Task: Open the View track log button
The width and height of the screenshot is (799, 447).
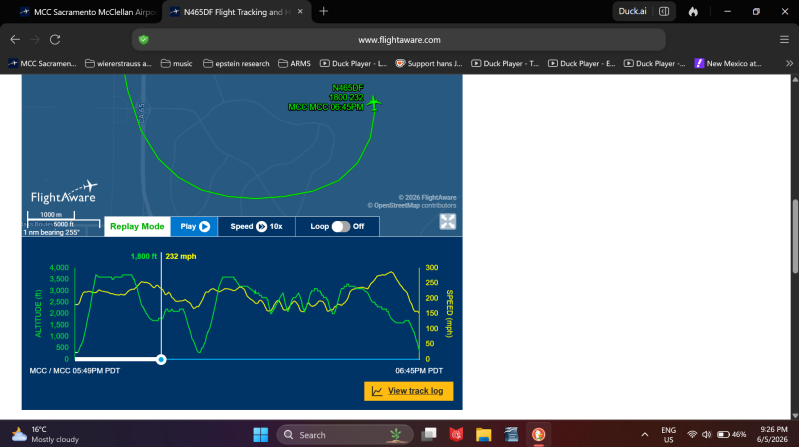Action: [409, 391]
